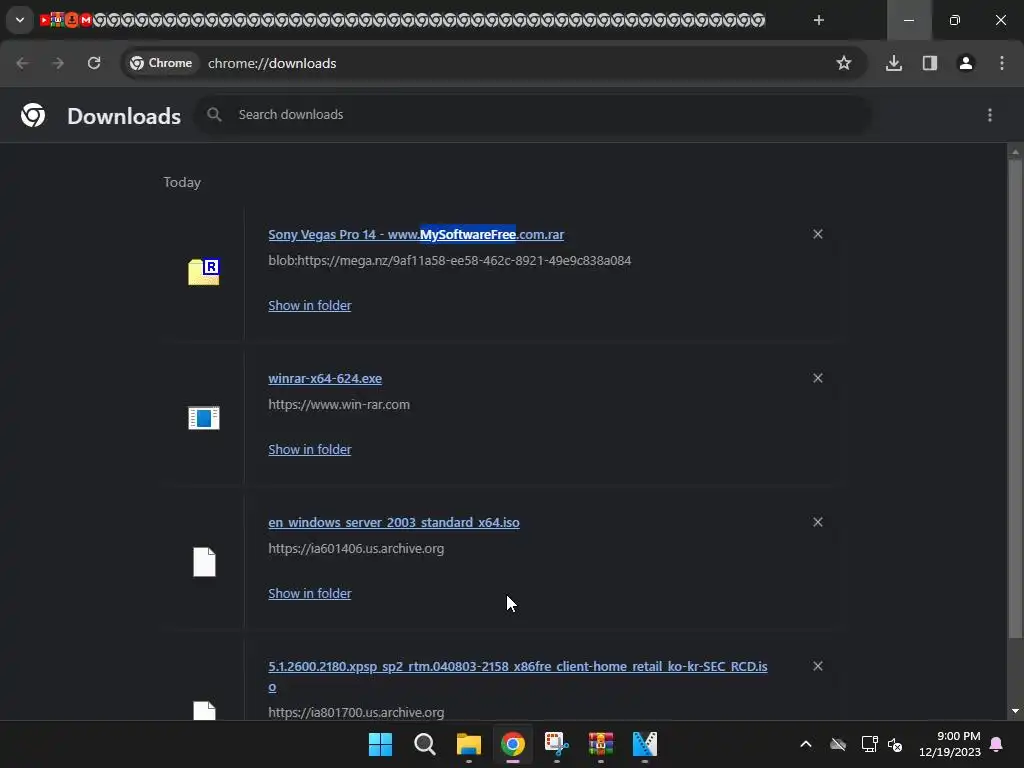Remove Windows Server 2003 iso from list

(818, 522)
